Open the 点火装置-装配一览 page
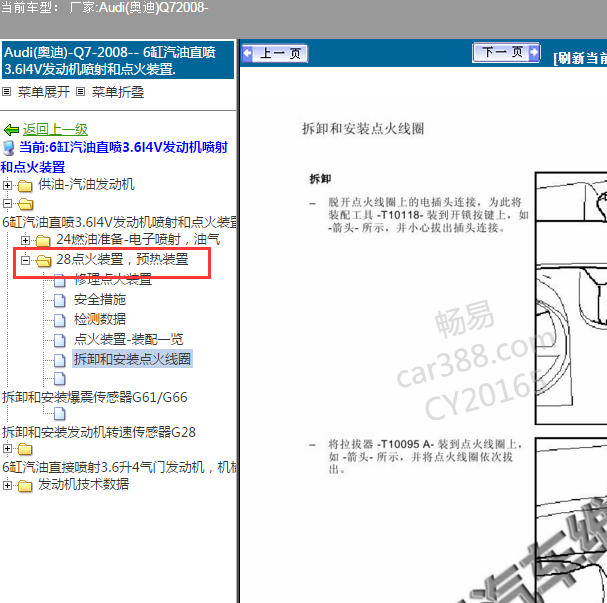Screen dimensions: 607x603 coord(129,339)
